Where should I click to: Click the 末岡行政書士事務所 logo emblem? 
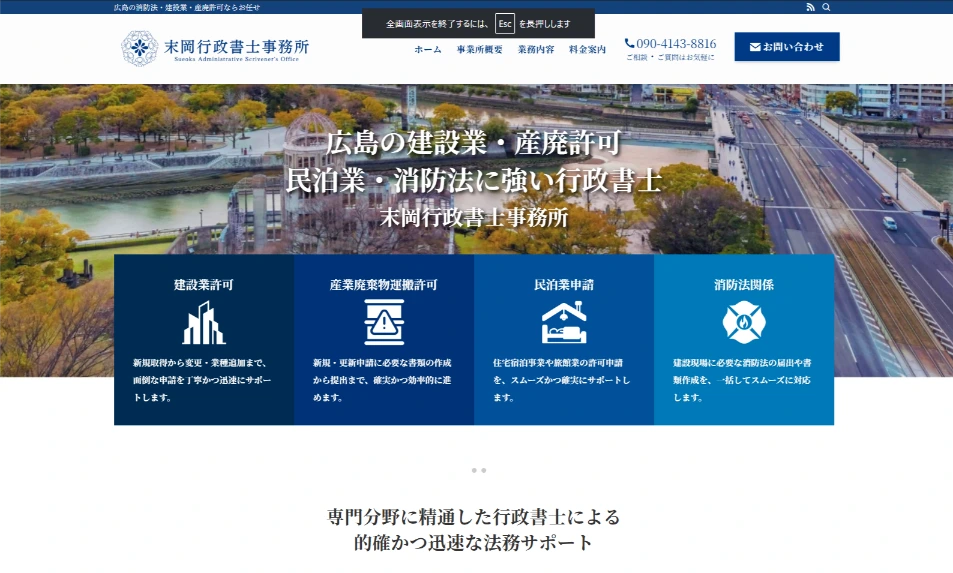(140, 47)
